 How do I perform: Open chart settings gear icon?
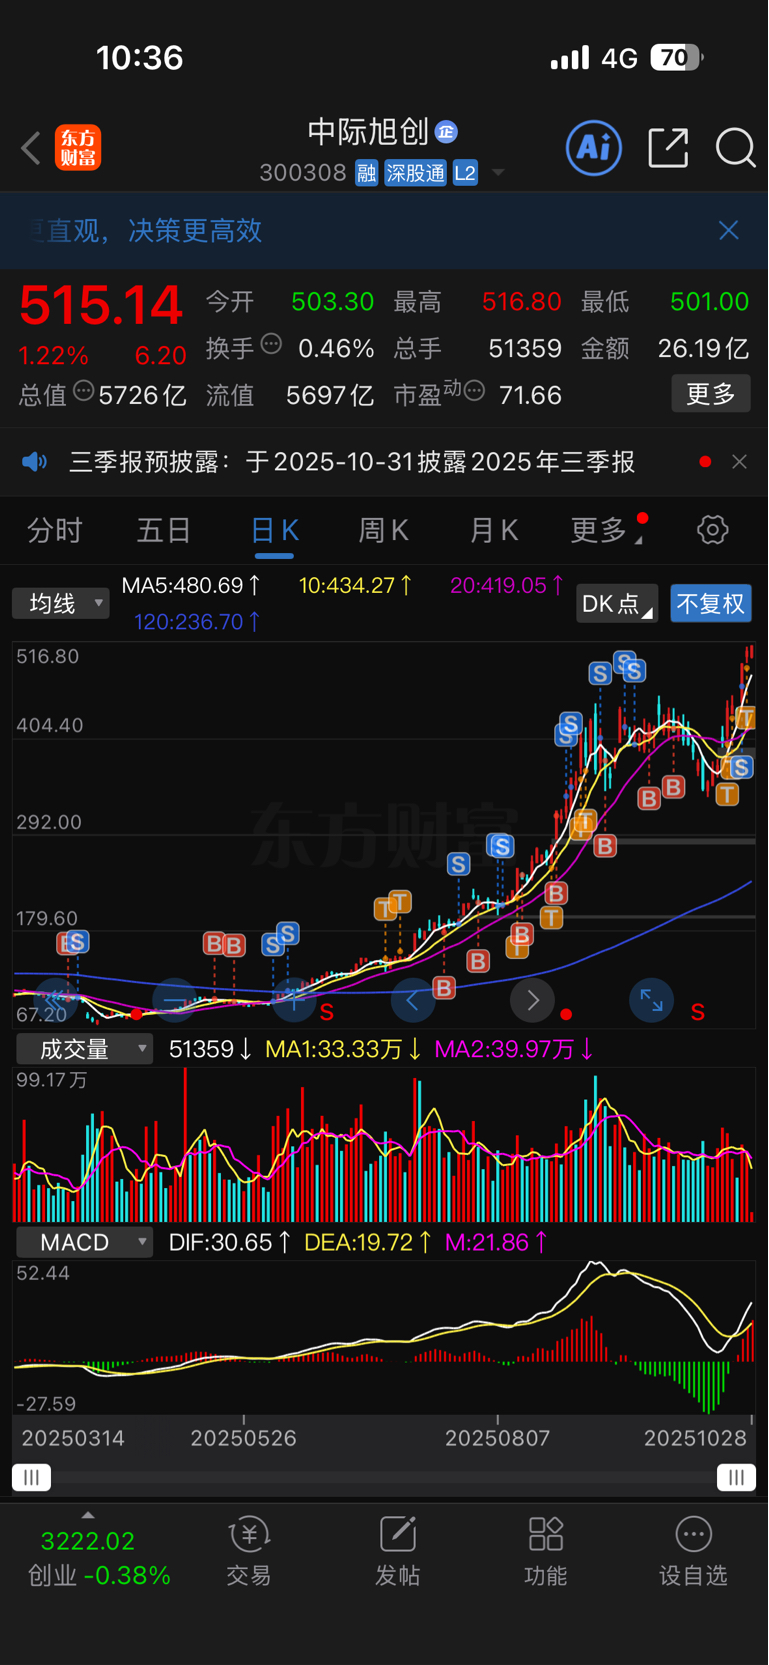(712, 530)
